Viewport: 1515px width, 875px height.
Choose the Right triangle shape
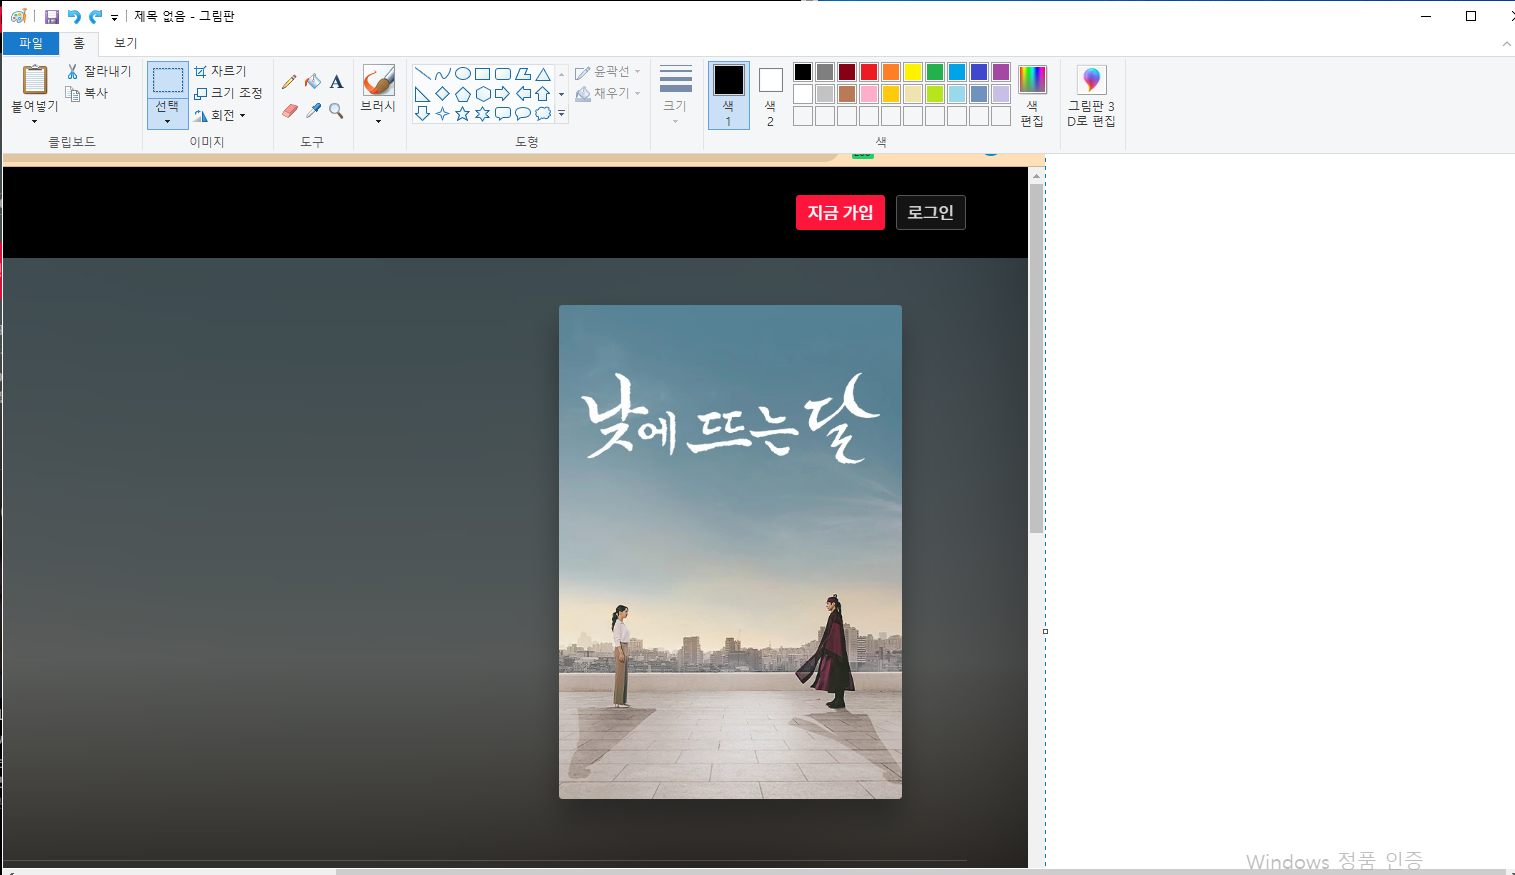tap(422, 94)
